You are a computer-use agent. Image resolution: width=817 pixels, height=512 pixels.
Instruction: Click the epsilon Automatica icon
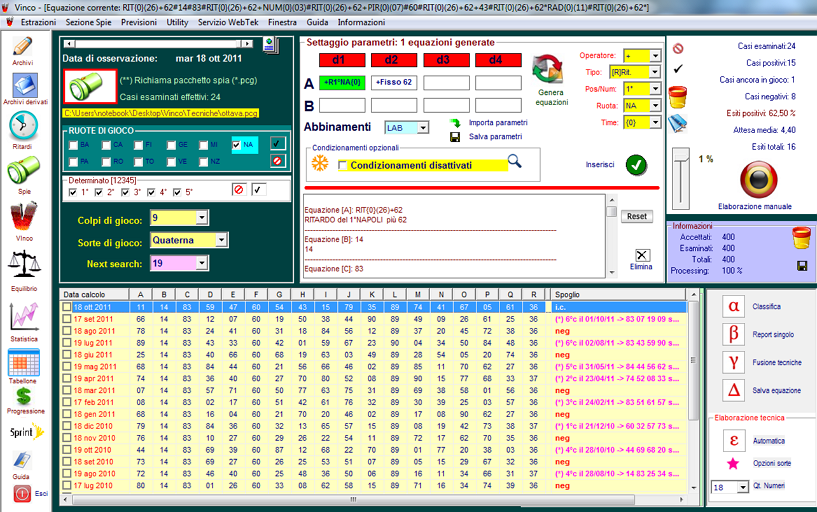[734, 440]
